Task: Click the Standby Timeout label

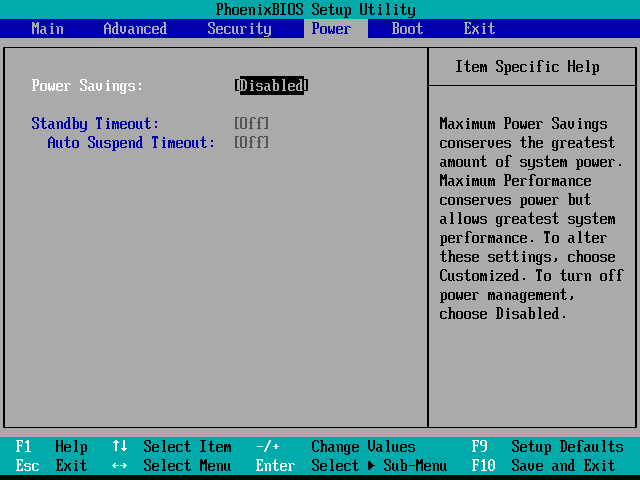Action: (x=95, y=124)
